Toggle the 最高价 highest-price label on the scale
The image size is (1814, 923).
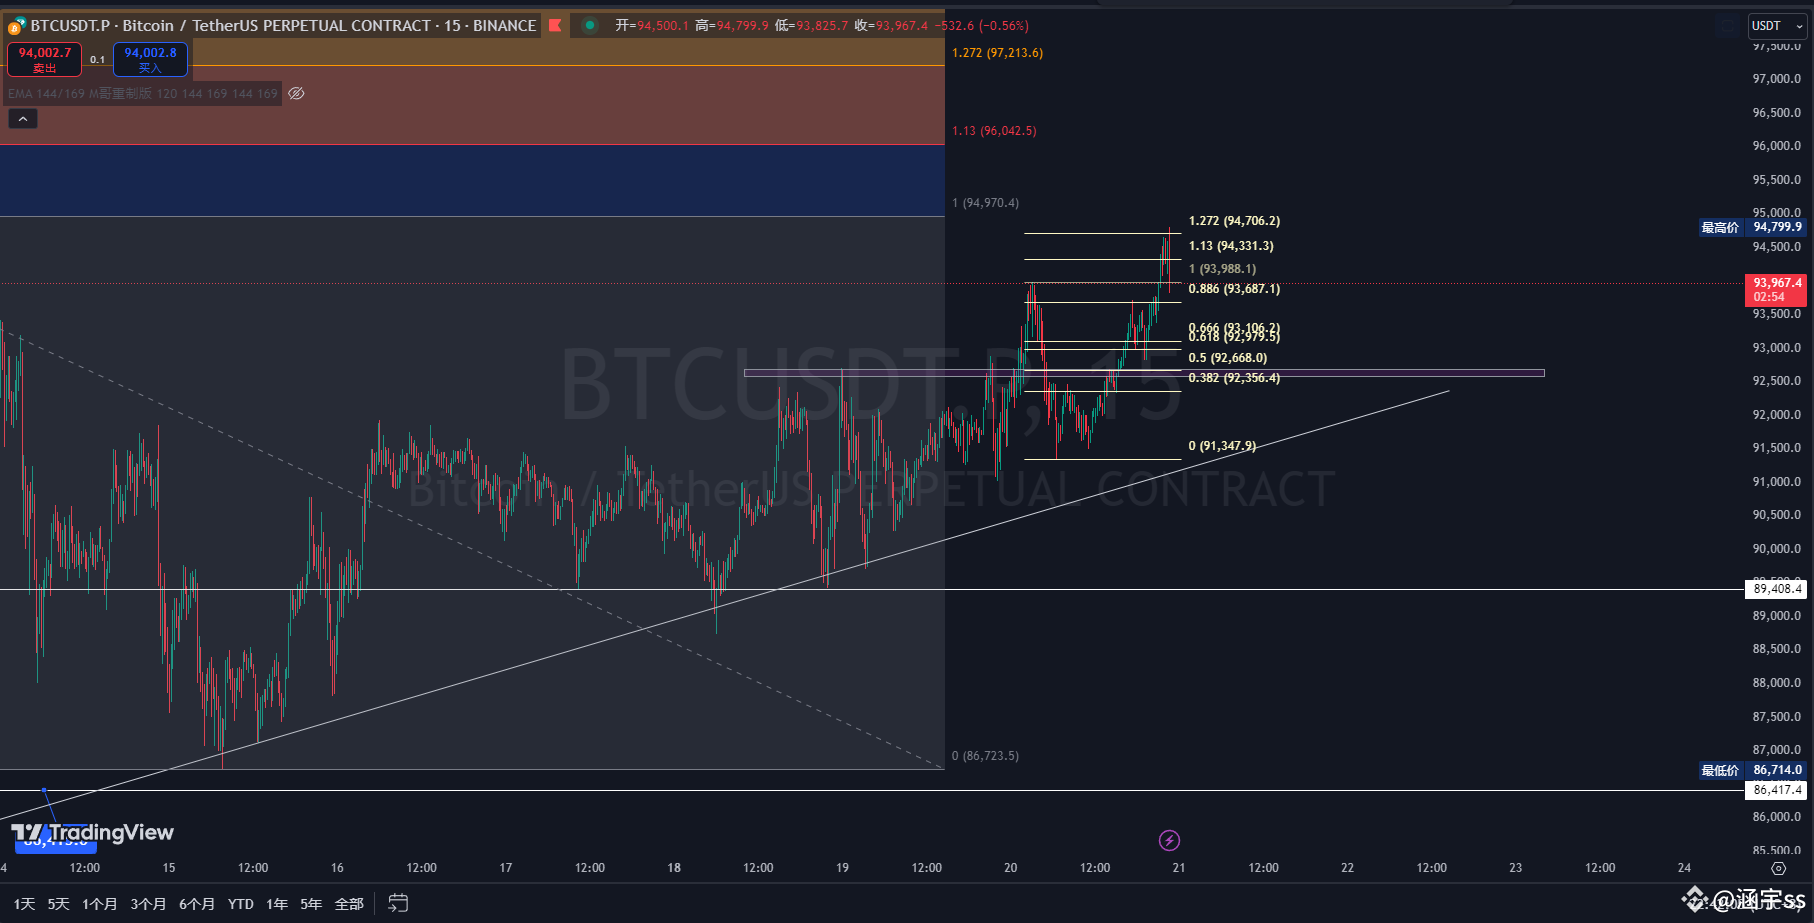click(1720, 227)
